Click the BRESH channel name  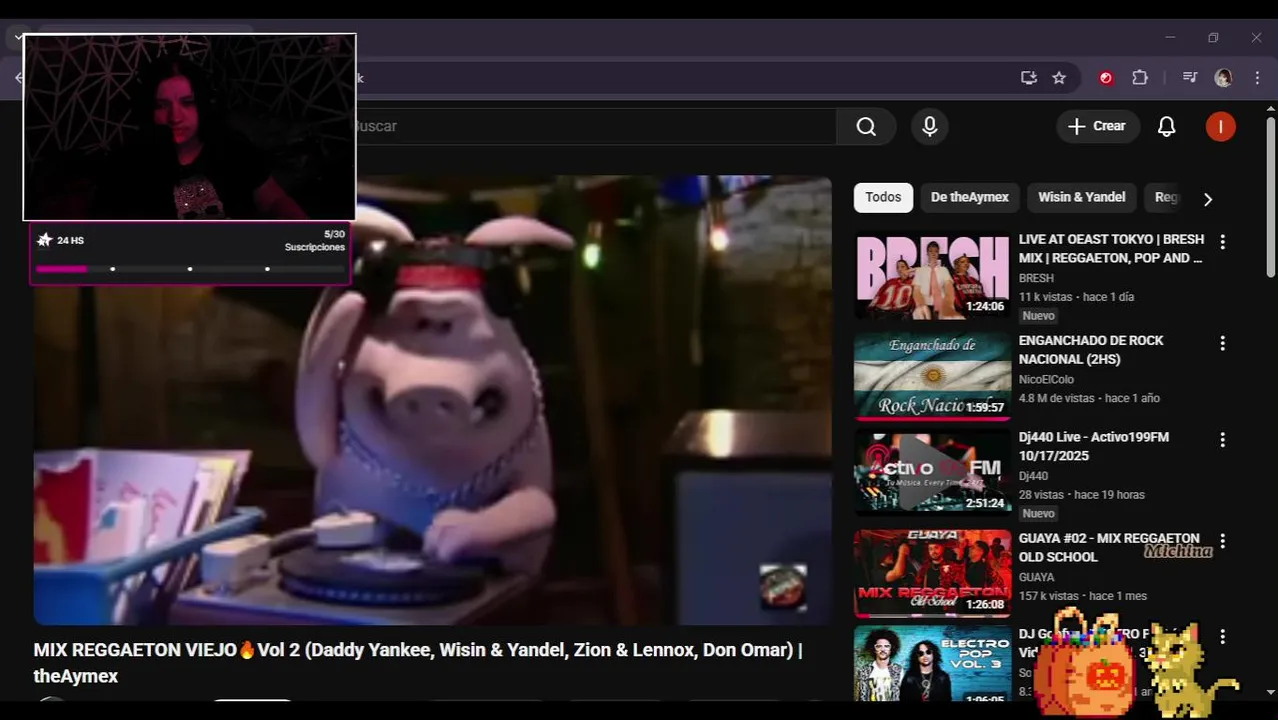tap(1036, 278)
